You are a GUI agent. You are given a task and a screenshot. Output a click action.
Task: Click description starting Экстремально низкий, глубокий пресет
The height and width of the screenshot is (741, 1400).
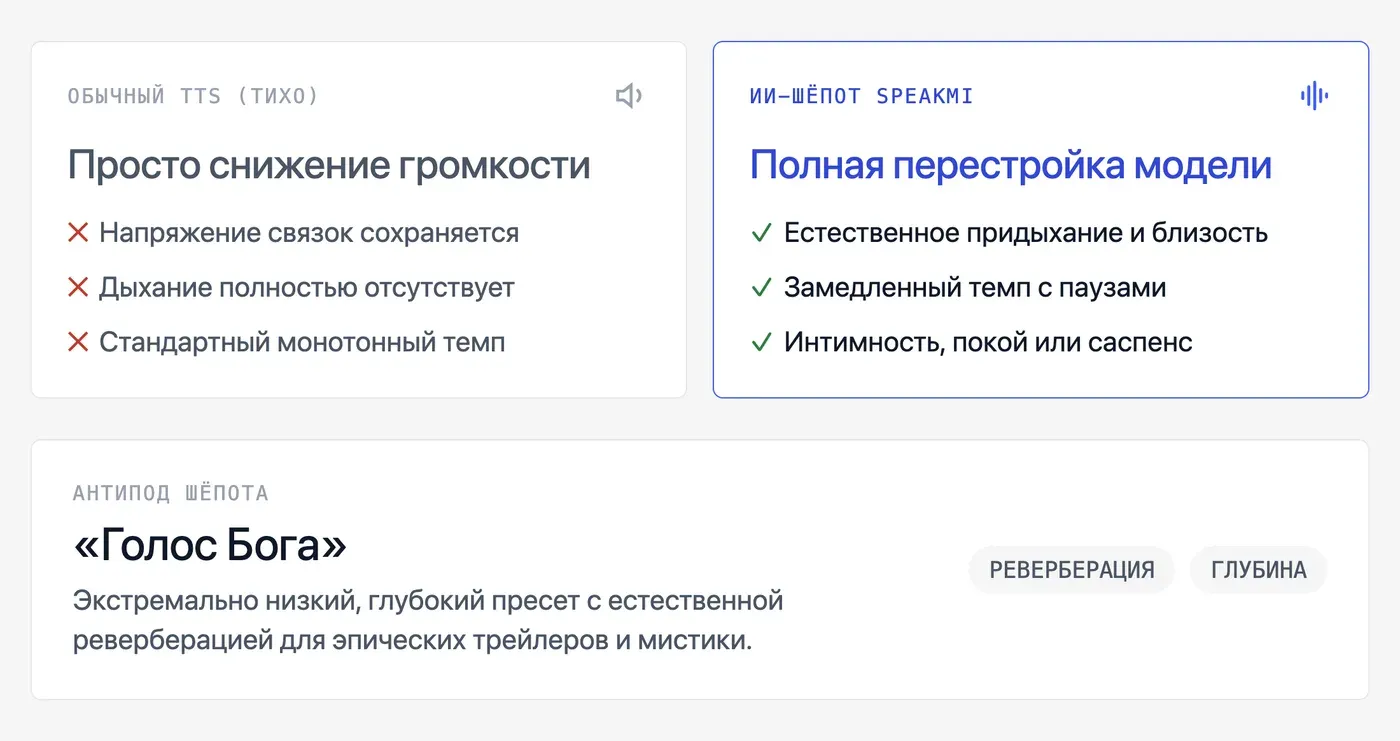[x=428, y=621]
